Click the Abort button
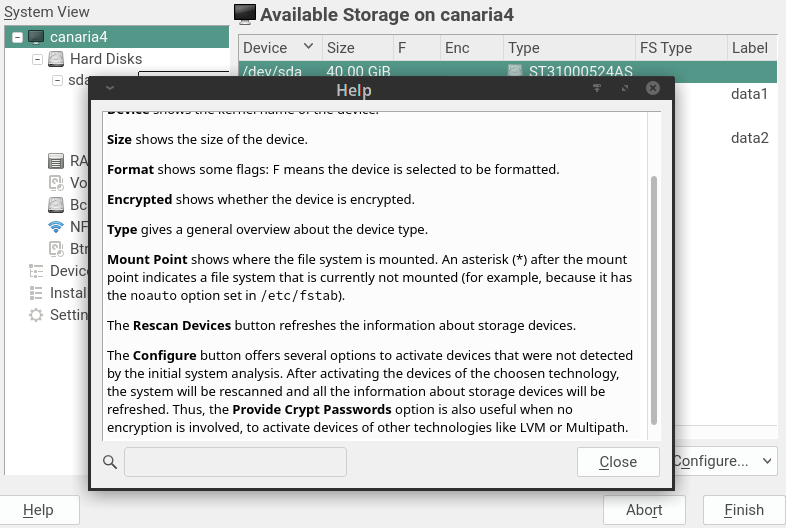This screenshot has width=786, height=528. click(644, 510)
